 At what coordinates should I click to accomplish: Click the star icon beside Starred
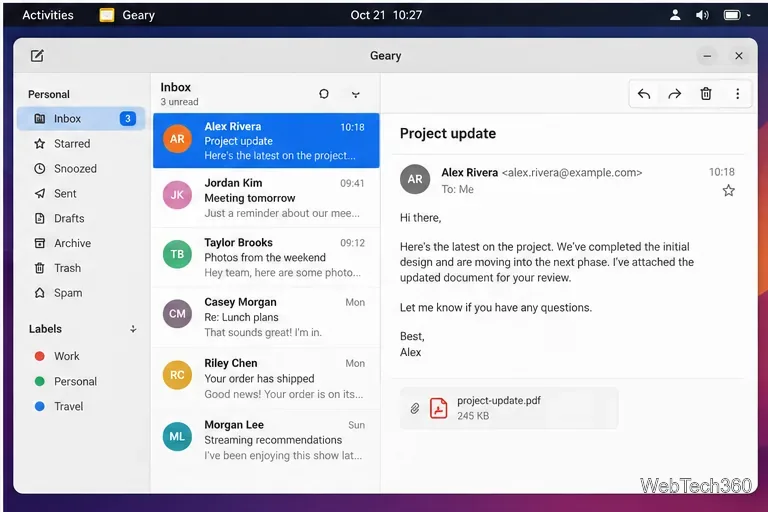tap(40, 144)
